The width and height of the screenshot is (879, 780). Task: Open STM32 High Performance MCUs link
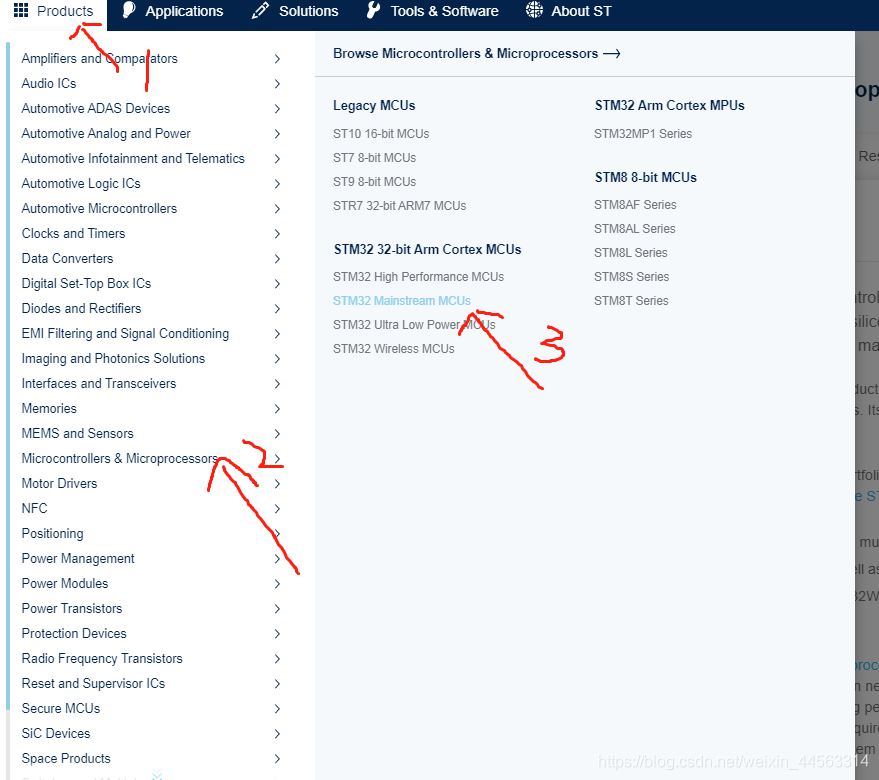418,277
